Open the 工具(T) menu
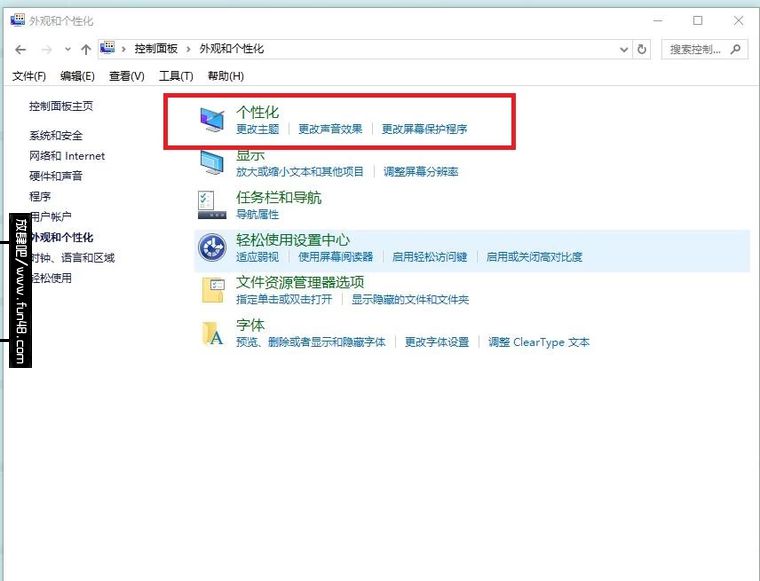The height and width of the screenshot is (581, 760). [x=176, y=76]
